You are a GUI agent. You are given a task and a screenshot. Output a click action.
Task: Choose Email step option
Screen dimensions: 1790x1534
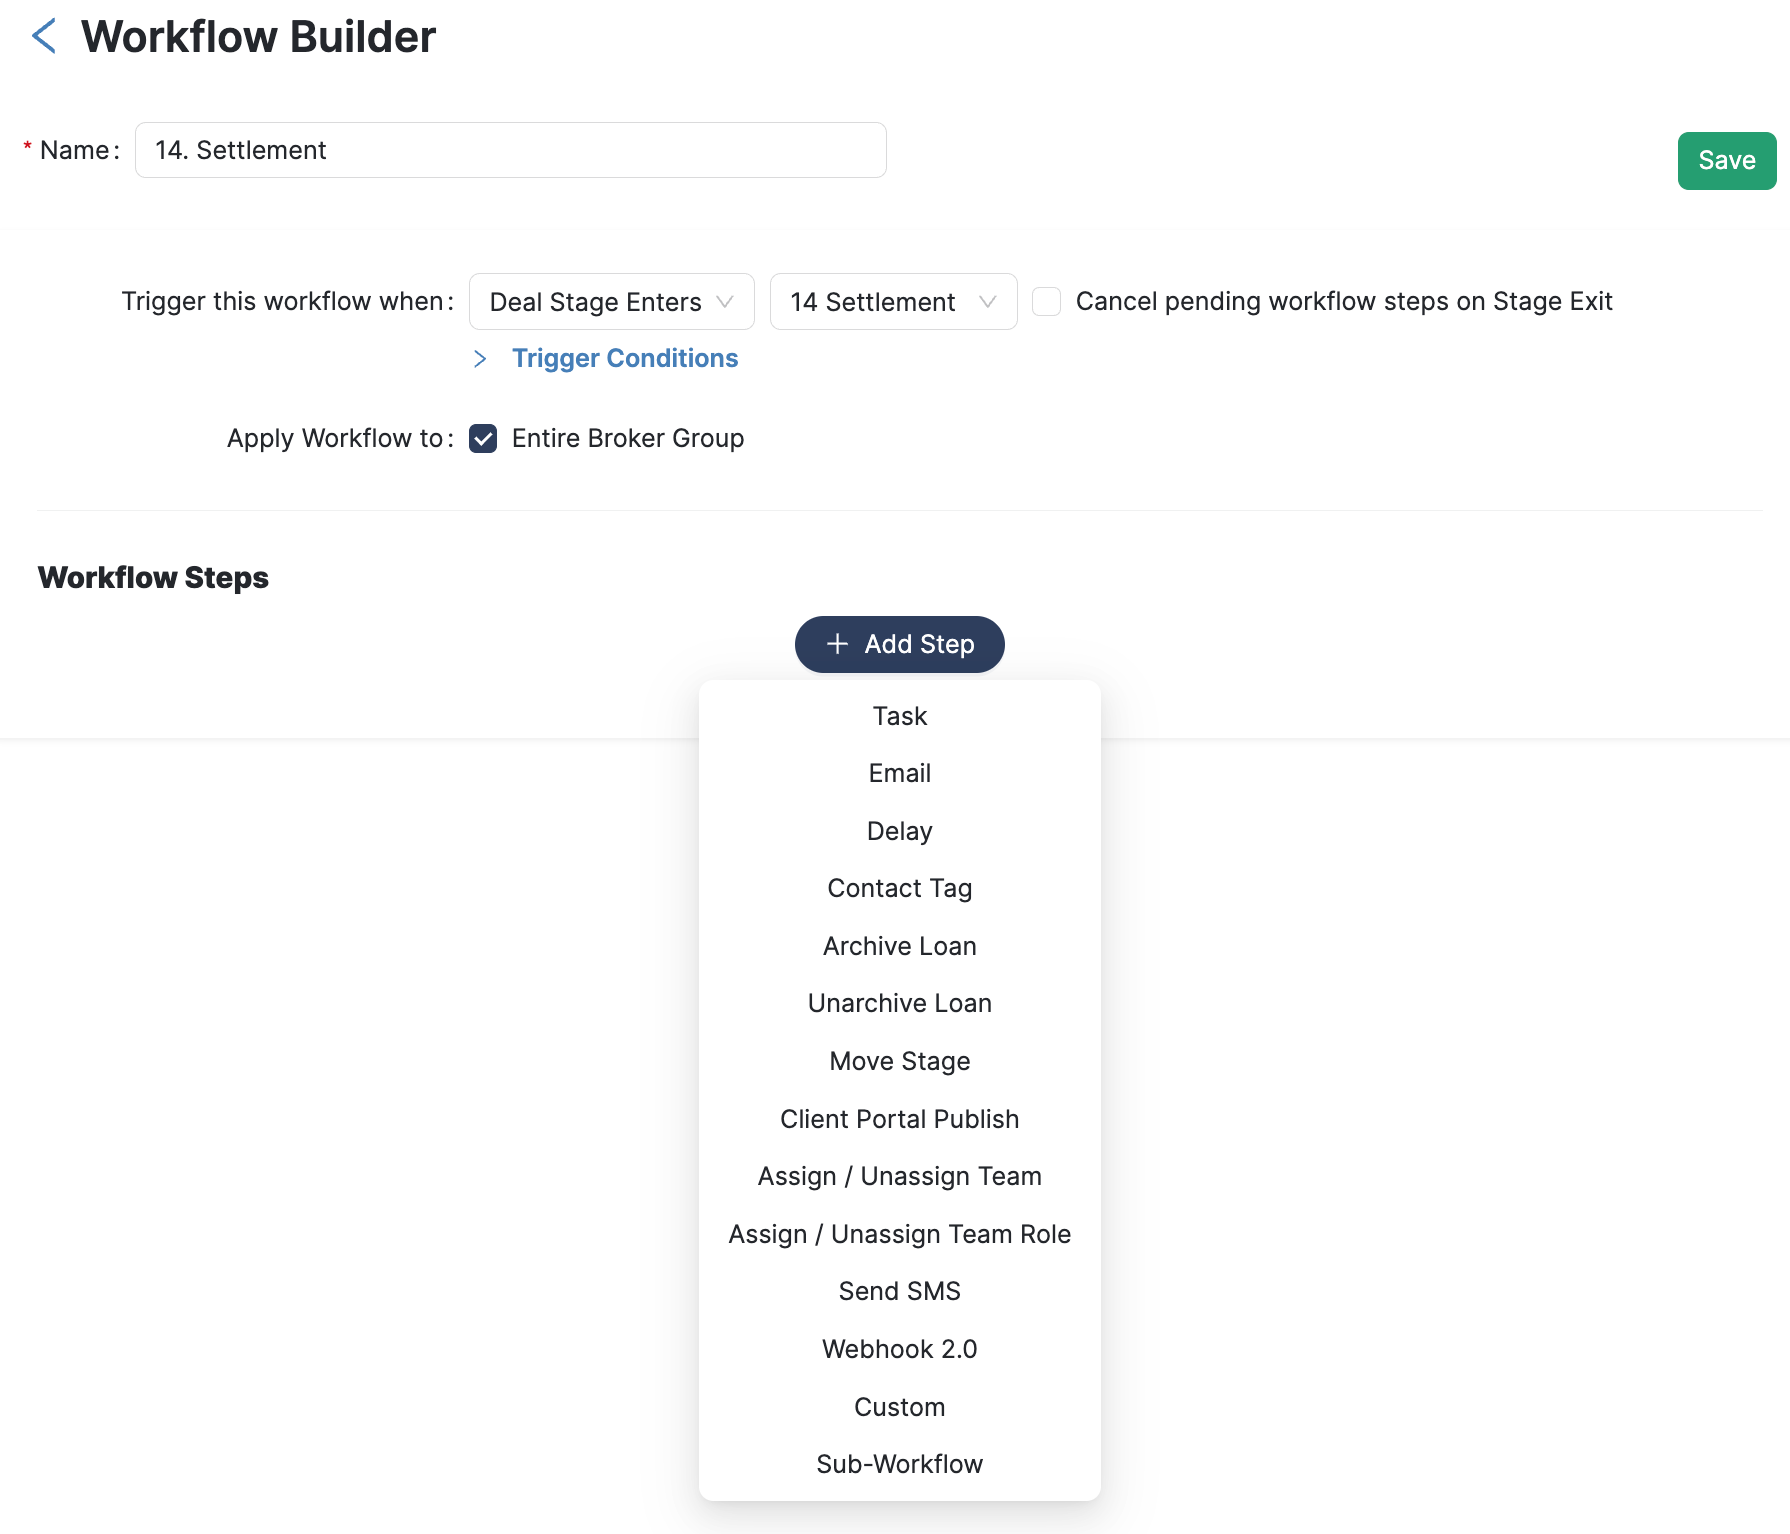(x=899, y=773)
